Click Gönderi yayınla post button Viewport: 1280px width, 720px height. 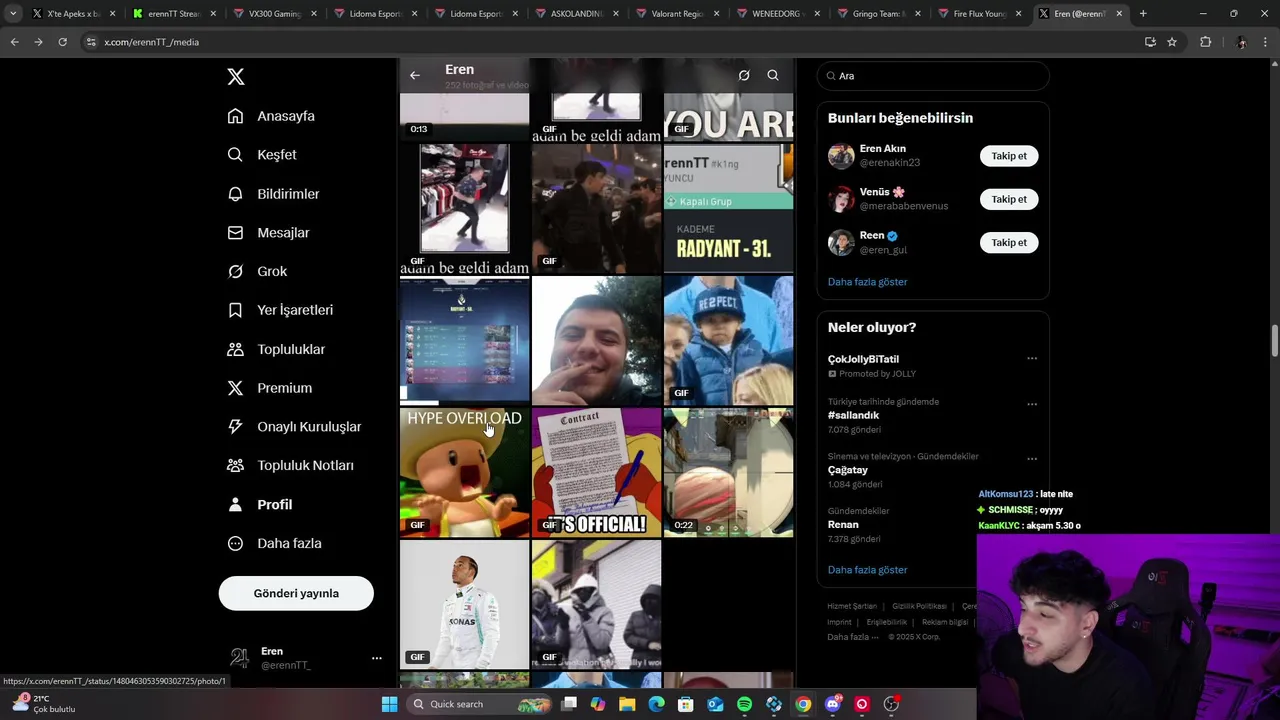(296, 593)
